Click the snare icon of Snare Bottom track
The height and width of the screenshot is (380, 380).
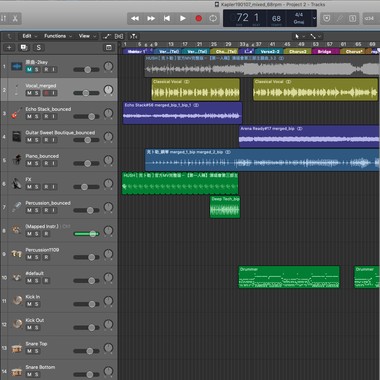tap(17, 371)
